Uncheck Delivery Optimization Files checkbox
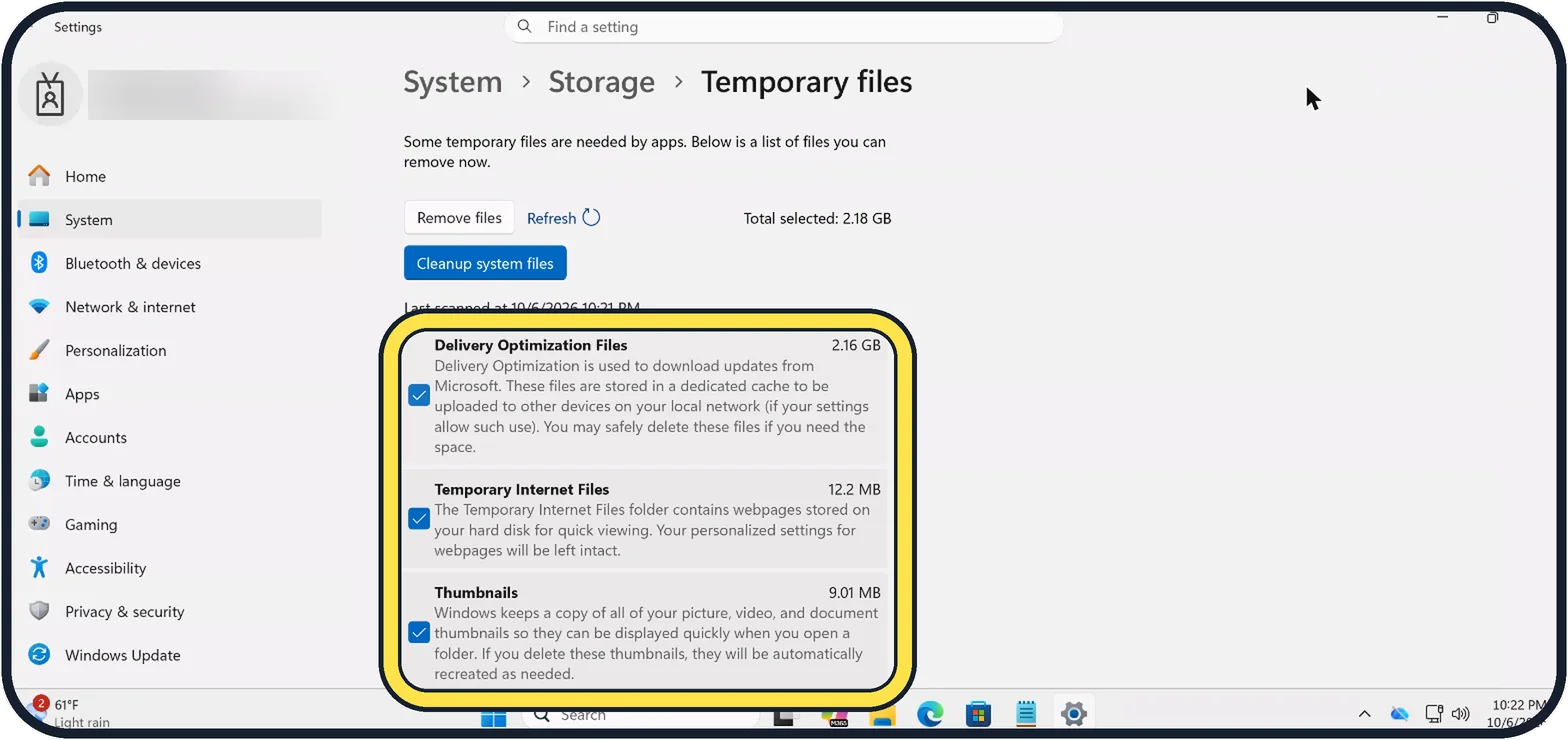The image size is (1568, 740). (419, 396)
